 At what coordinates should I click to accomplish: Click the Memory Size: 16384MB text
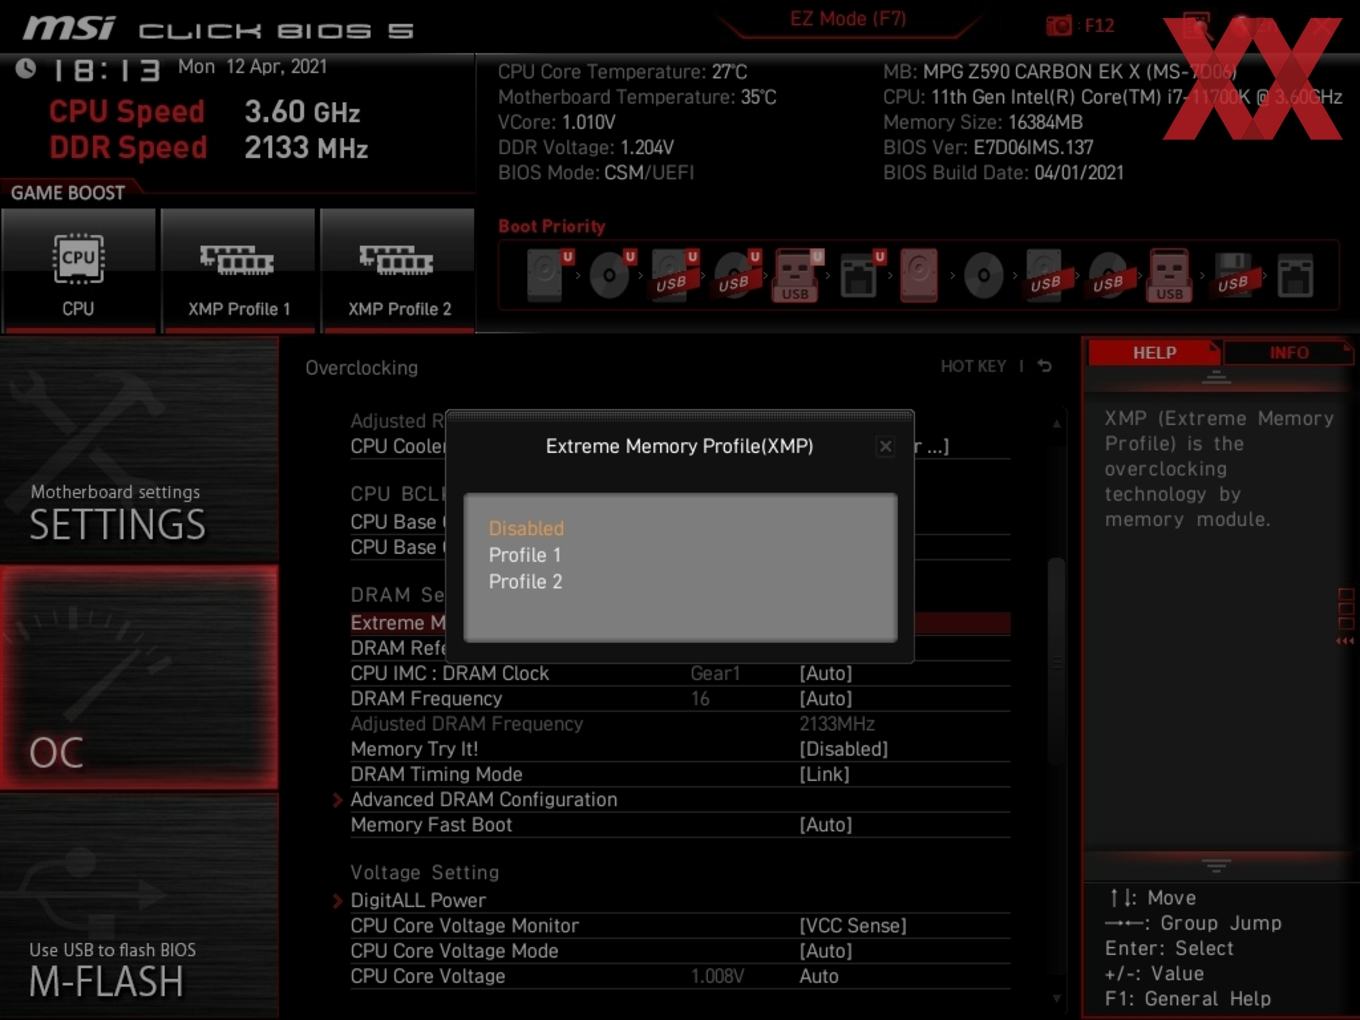click(983, 122)
